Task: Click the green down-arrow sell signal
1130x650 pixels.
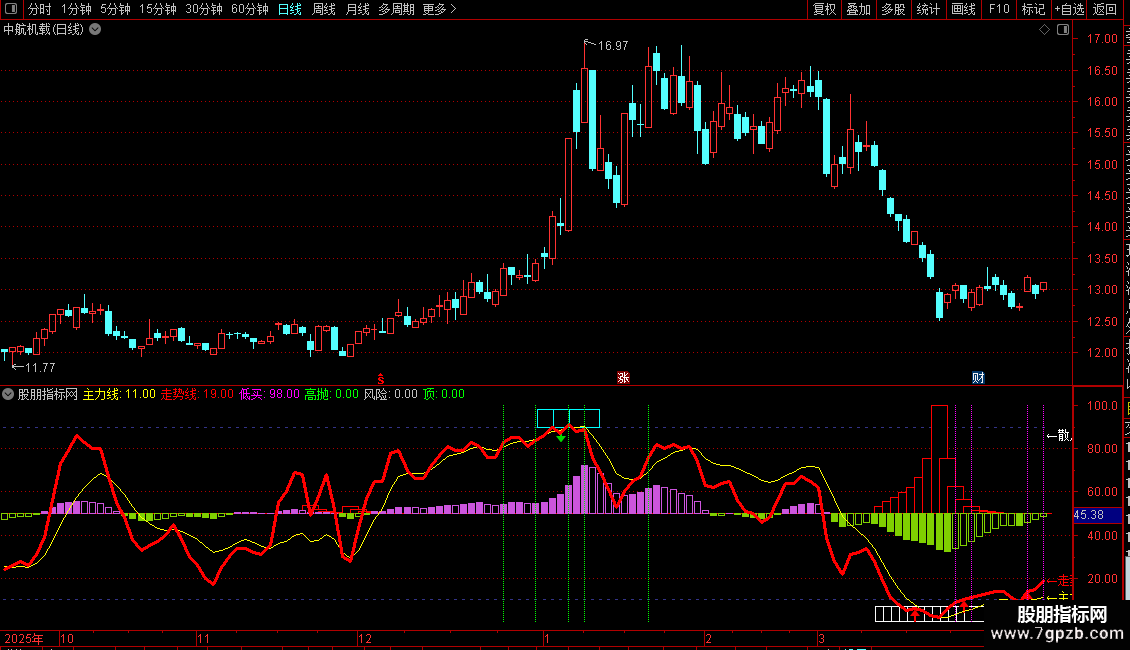Action: click(x=561, y=437)
